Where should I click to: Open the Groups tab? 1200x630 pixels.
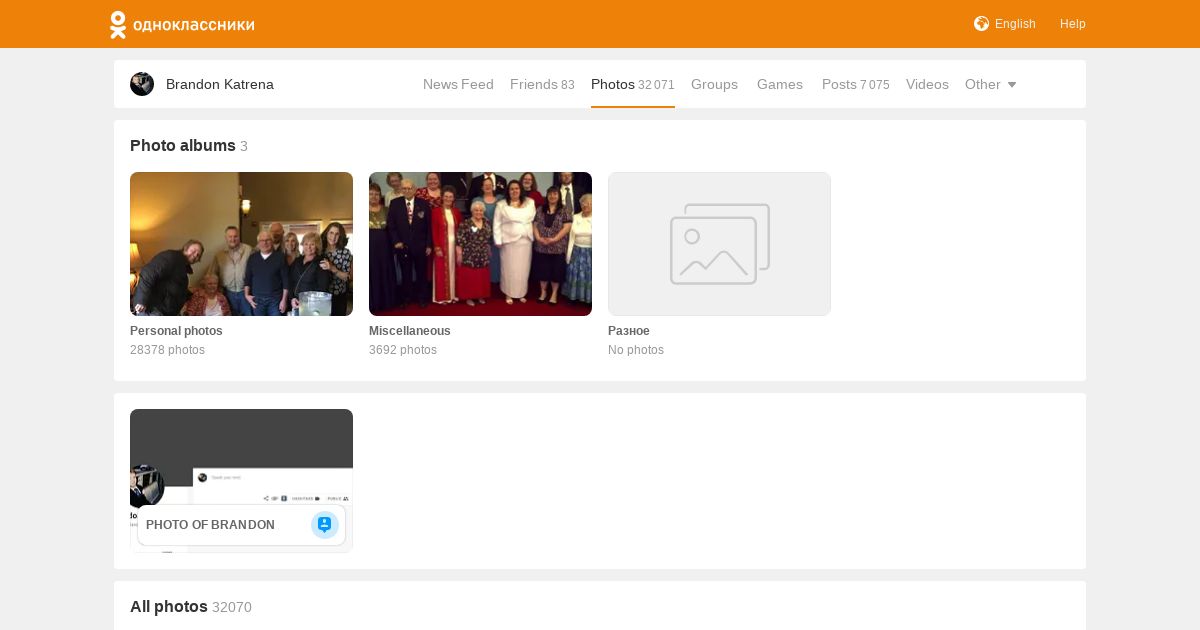[714, 84]
